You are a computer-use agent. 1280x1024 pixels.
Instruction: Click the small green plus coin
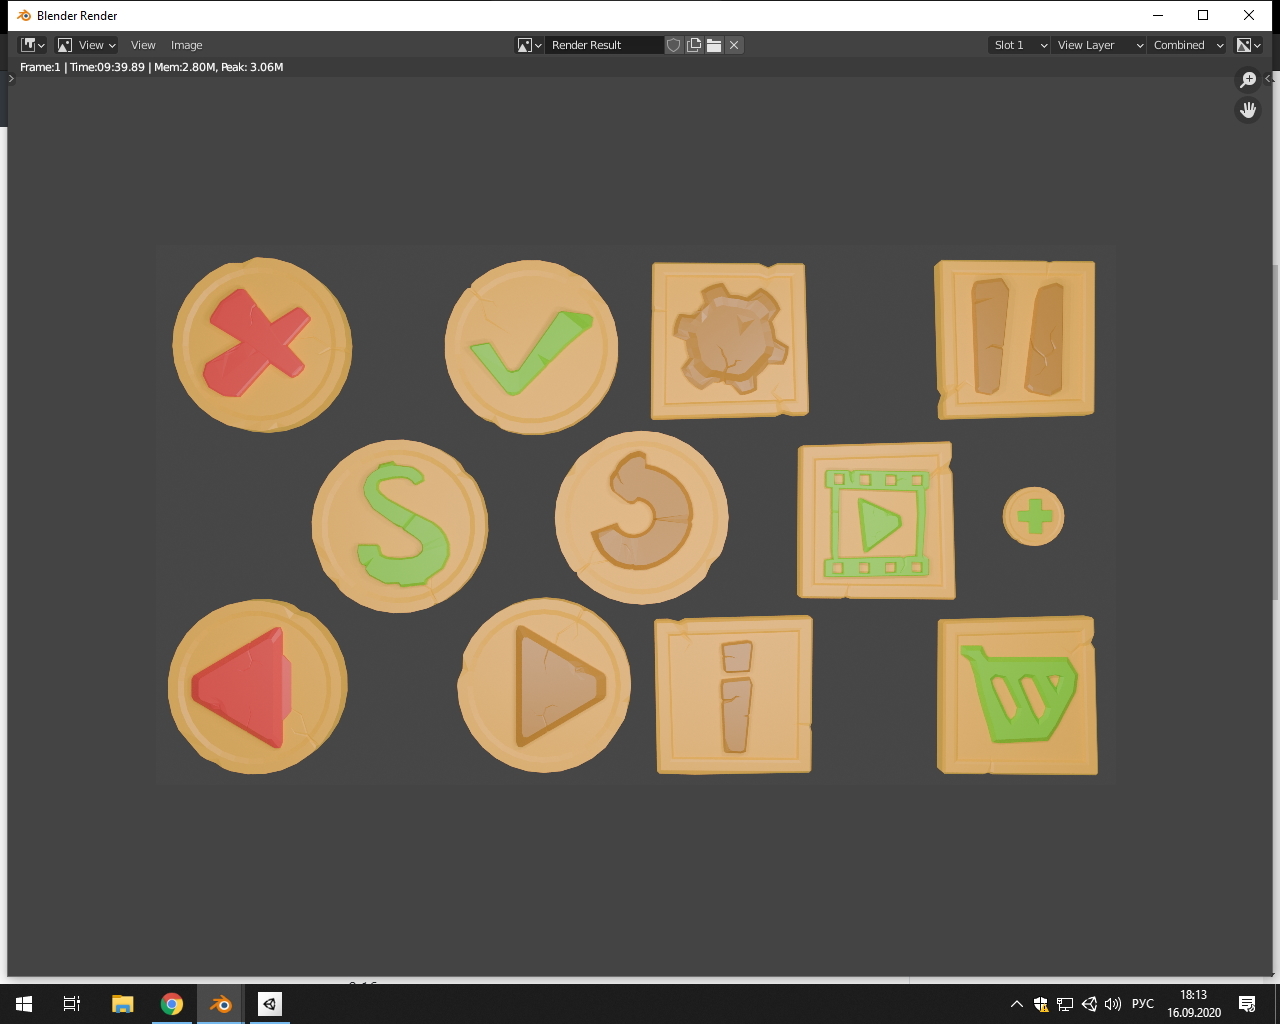pos(1034,516)
